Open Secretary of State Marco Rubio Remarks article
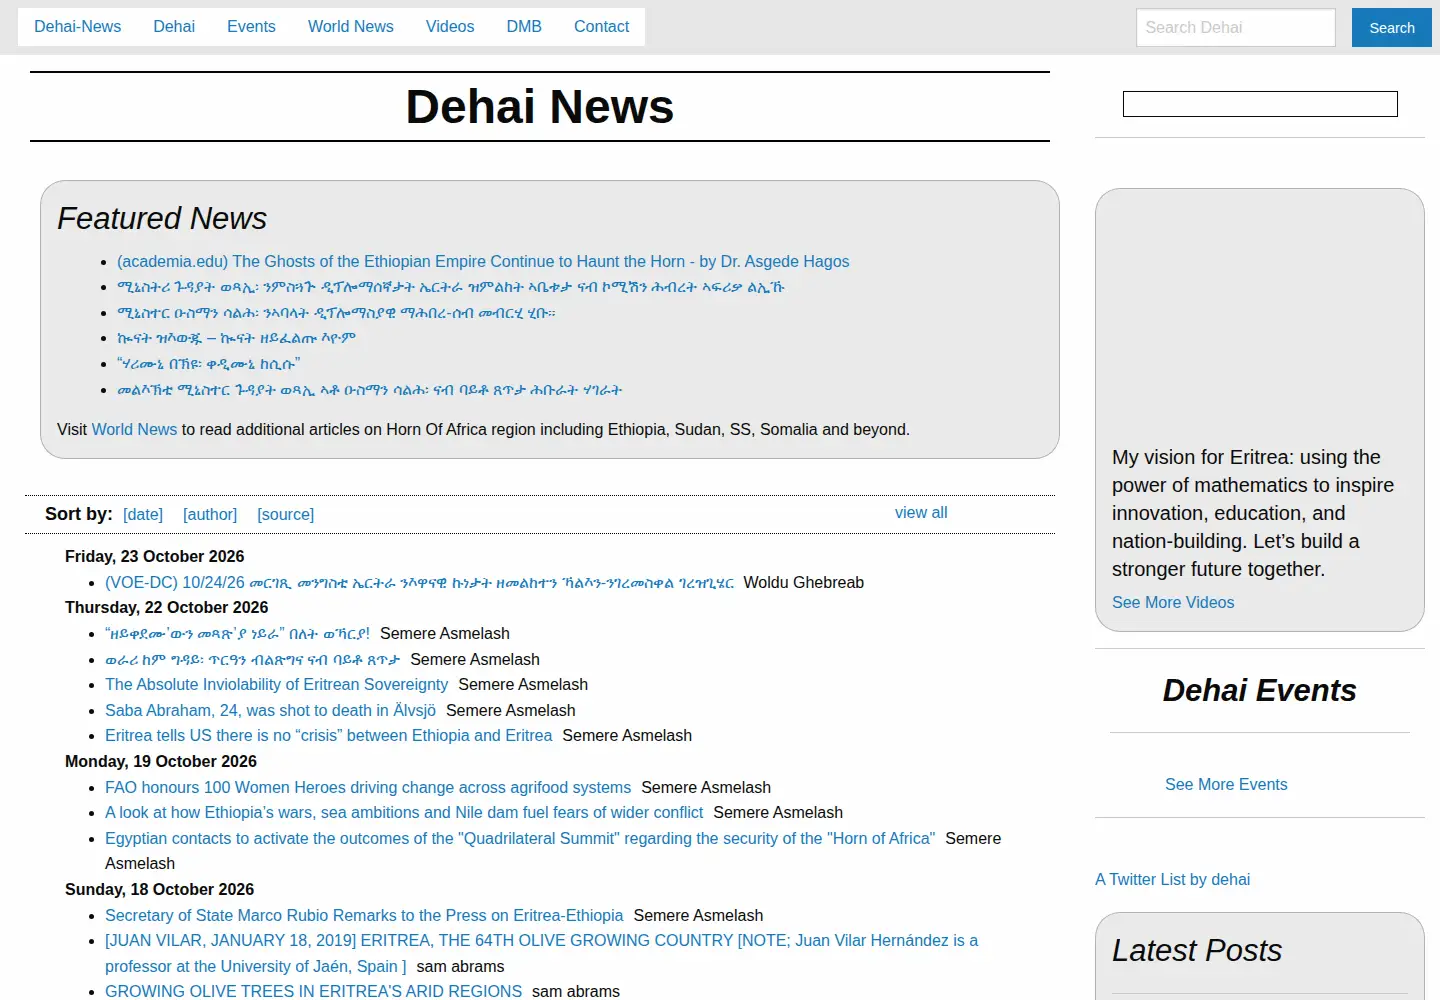The image size is (1440, 1000). [x=364, y=916]
